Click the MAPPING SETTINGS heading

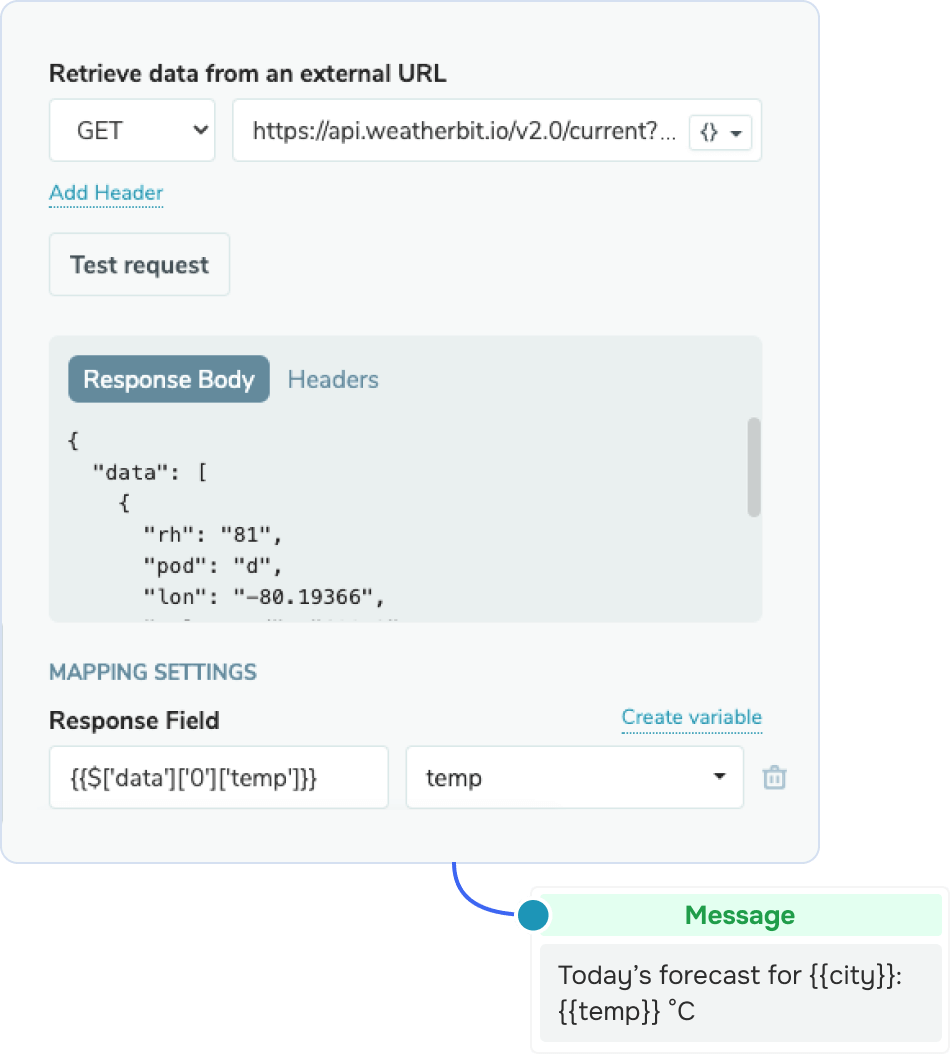point(153,672)
